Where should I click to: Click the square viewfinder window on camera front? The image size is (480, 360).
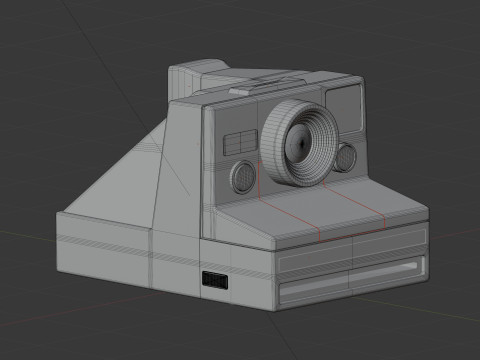pos(344,108)
